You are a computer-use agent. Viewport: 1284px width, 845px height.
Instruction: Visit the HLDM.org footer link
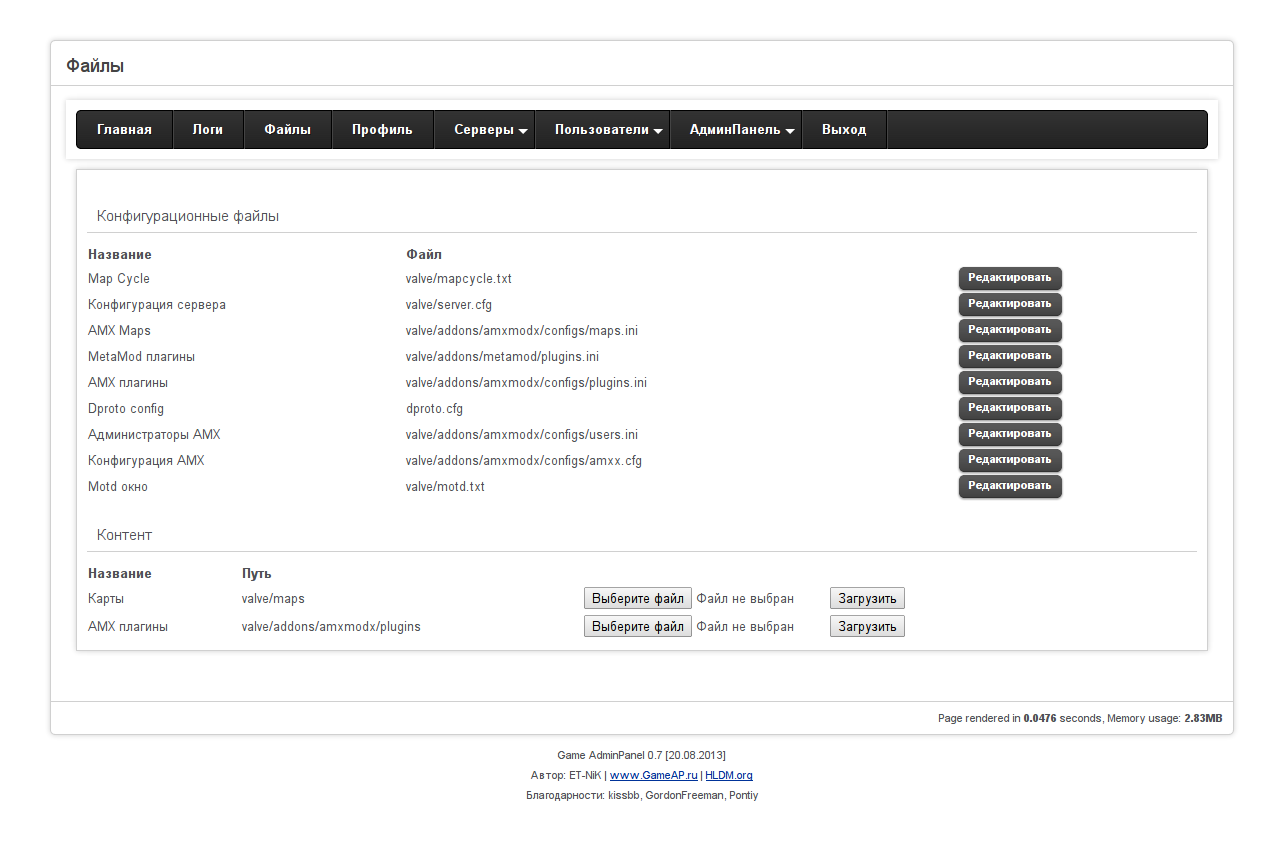(x=728, y=775)
